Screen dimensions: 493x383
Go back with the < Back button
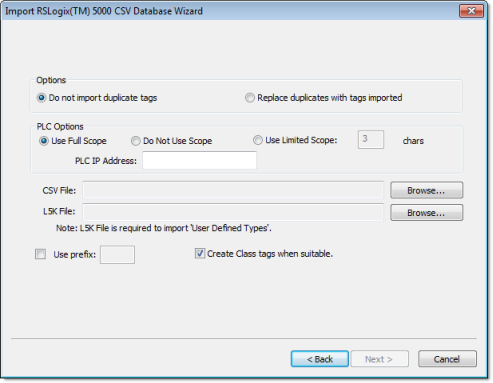(x=320, y=359)
